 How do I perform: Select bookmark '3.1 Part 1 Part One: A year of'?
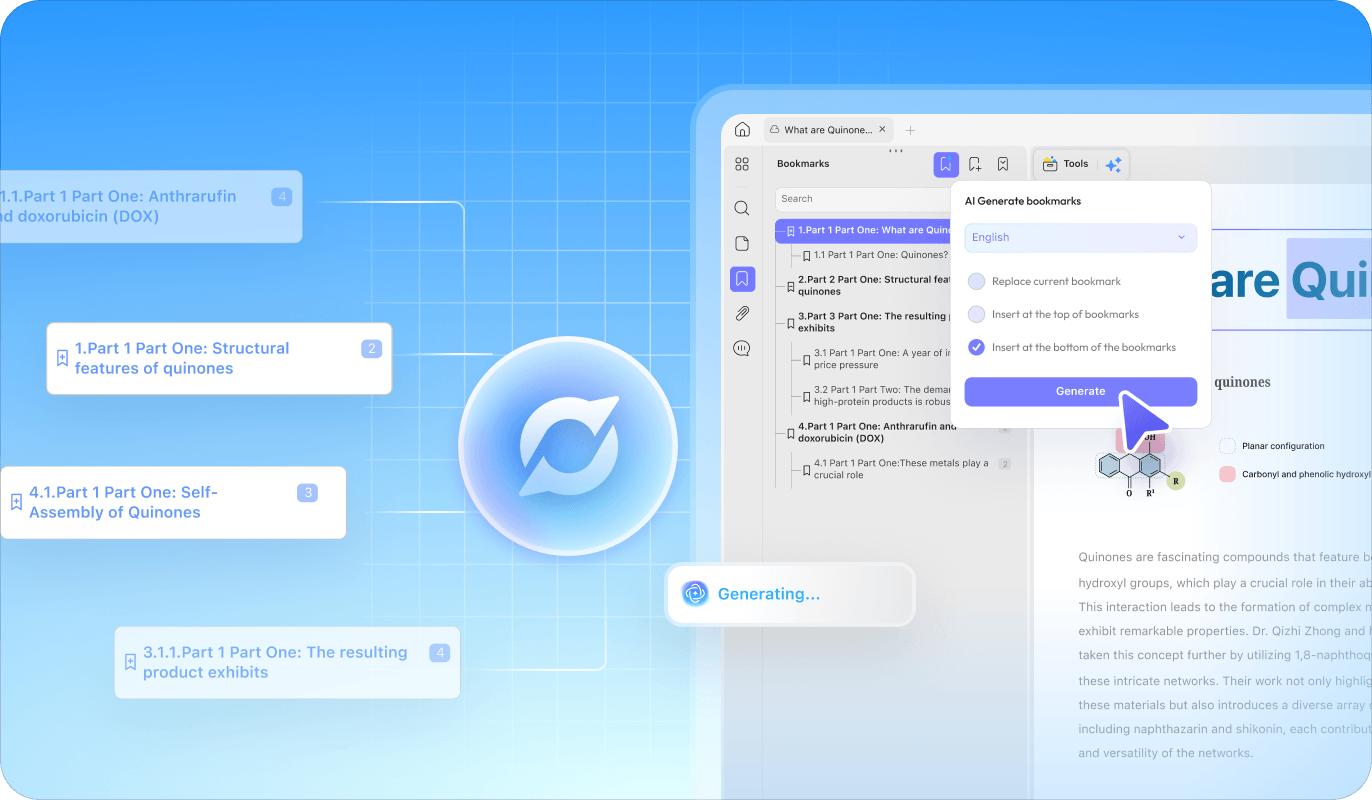(x=875, y=359)
